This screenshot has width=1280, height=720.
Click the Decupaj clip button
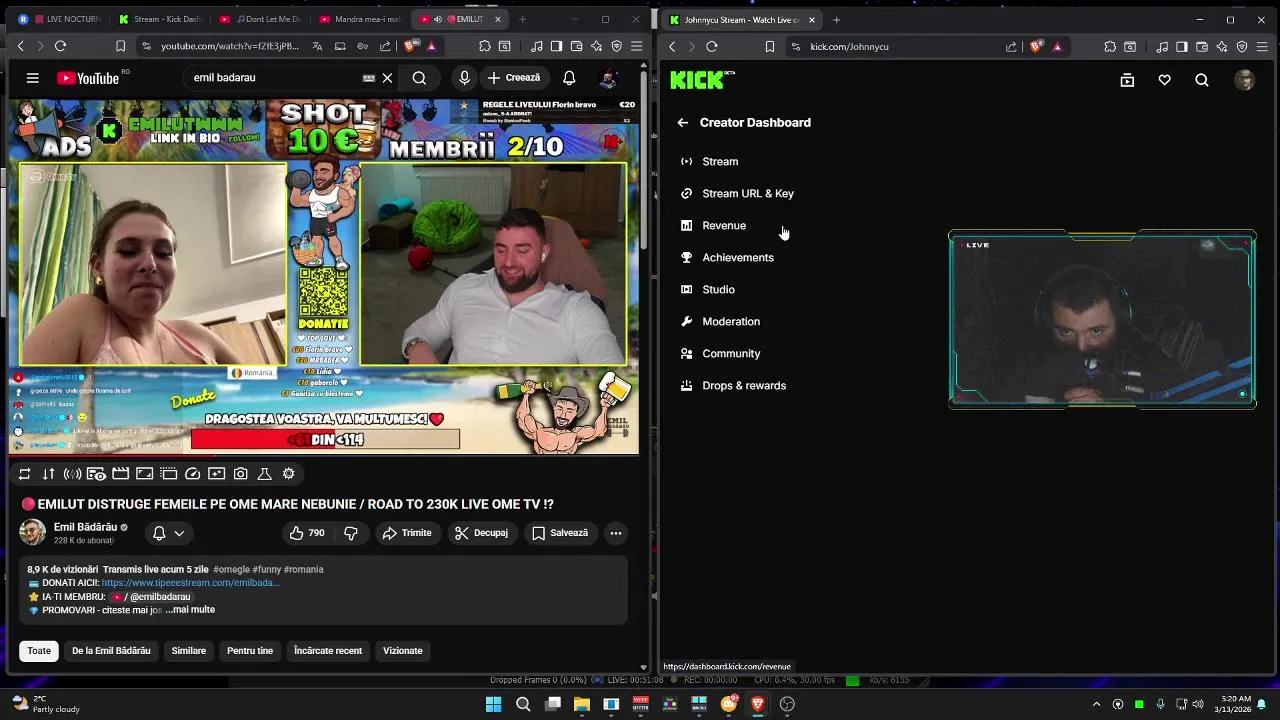[x=482, y=533]
